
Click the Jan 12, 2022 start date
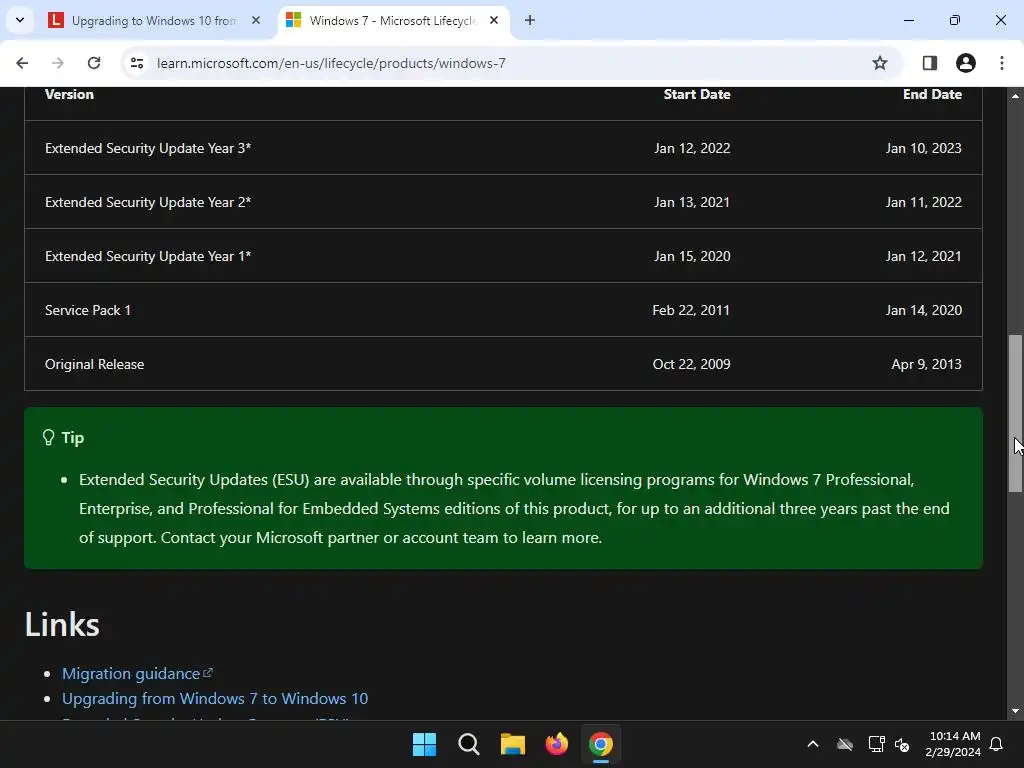(x=692, y=148)
